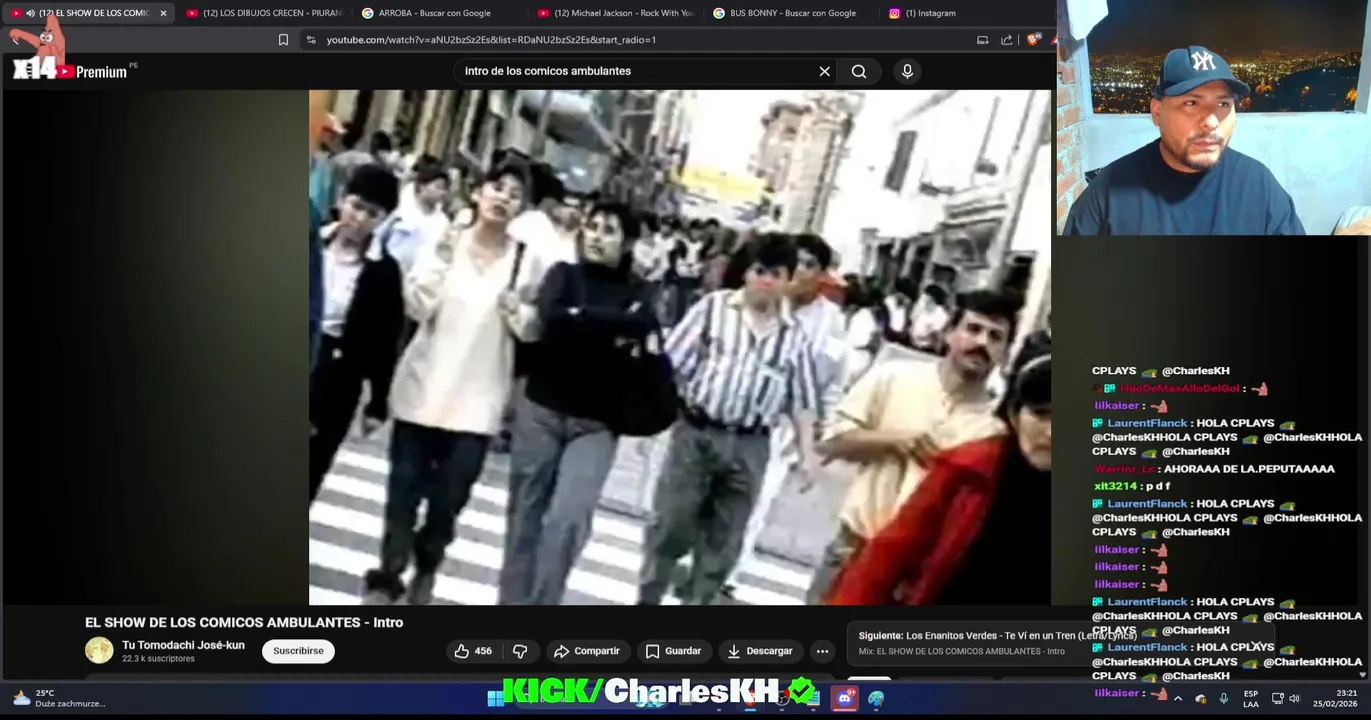1371x720 pixels.
Task: Change ESP LAA input language
Action: coord(1251,698)
